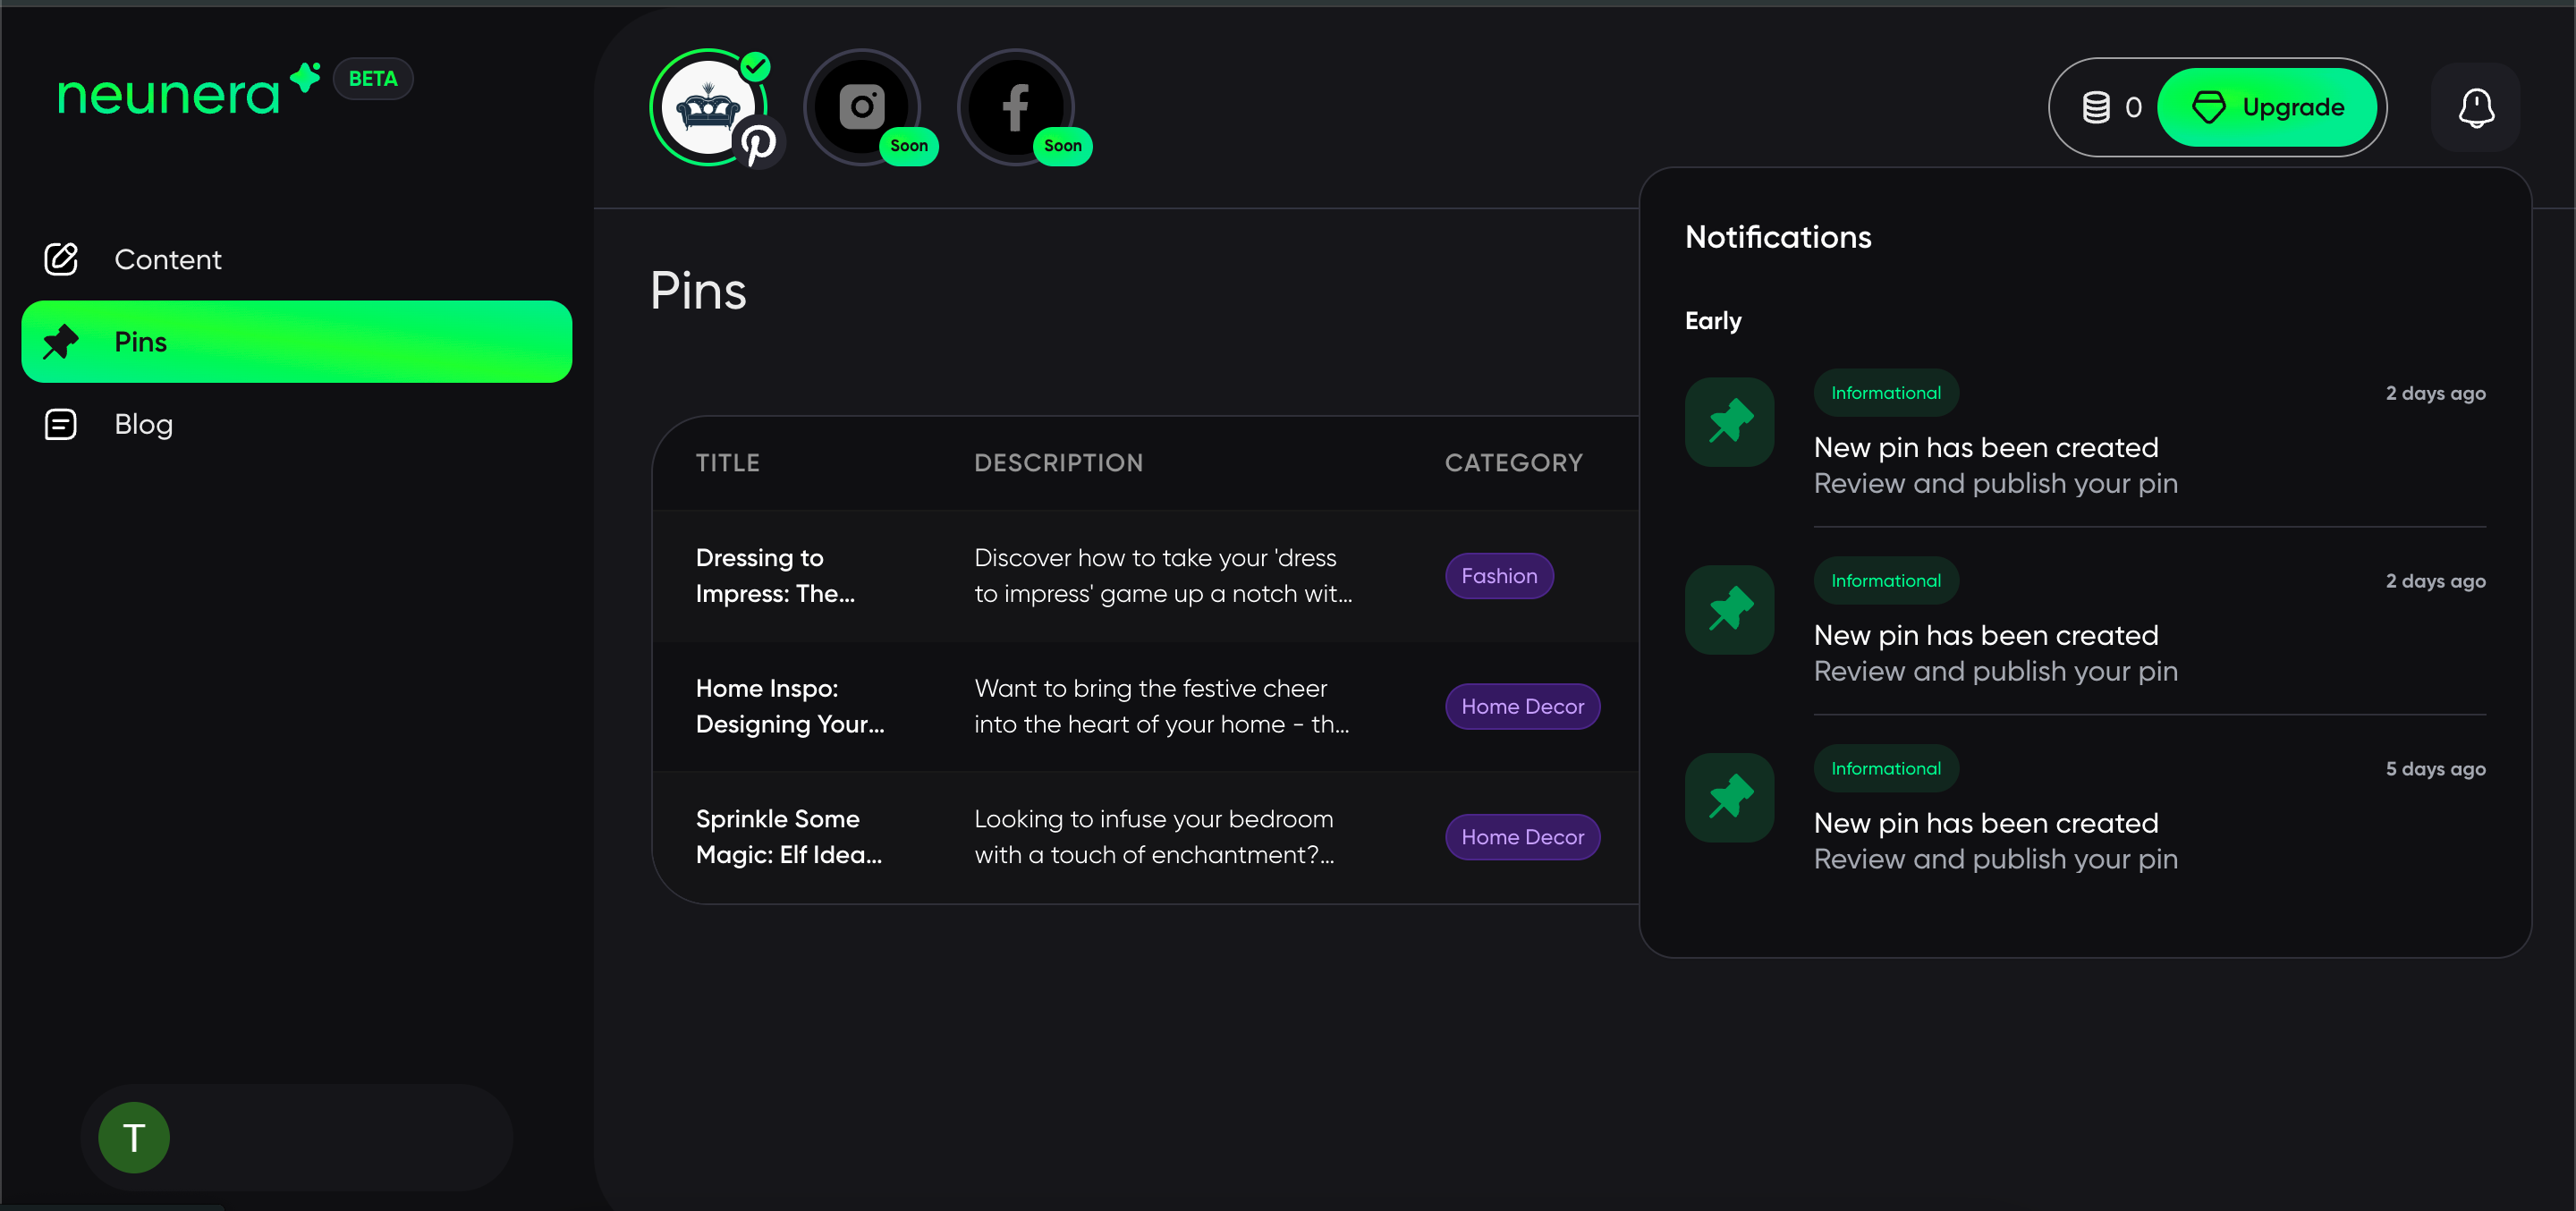Click the credits coin stack icon

(2096, 107)
